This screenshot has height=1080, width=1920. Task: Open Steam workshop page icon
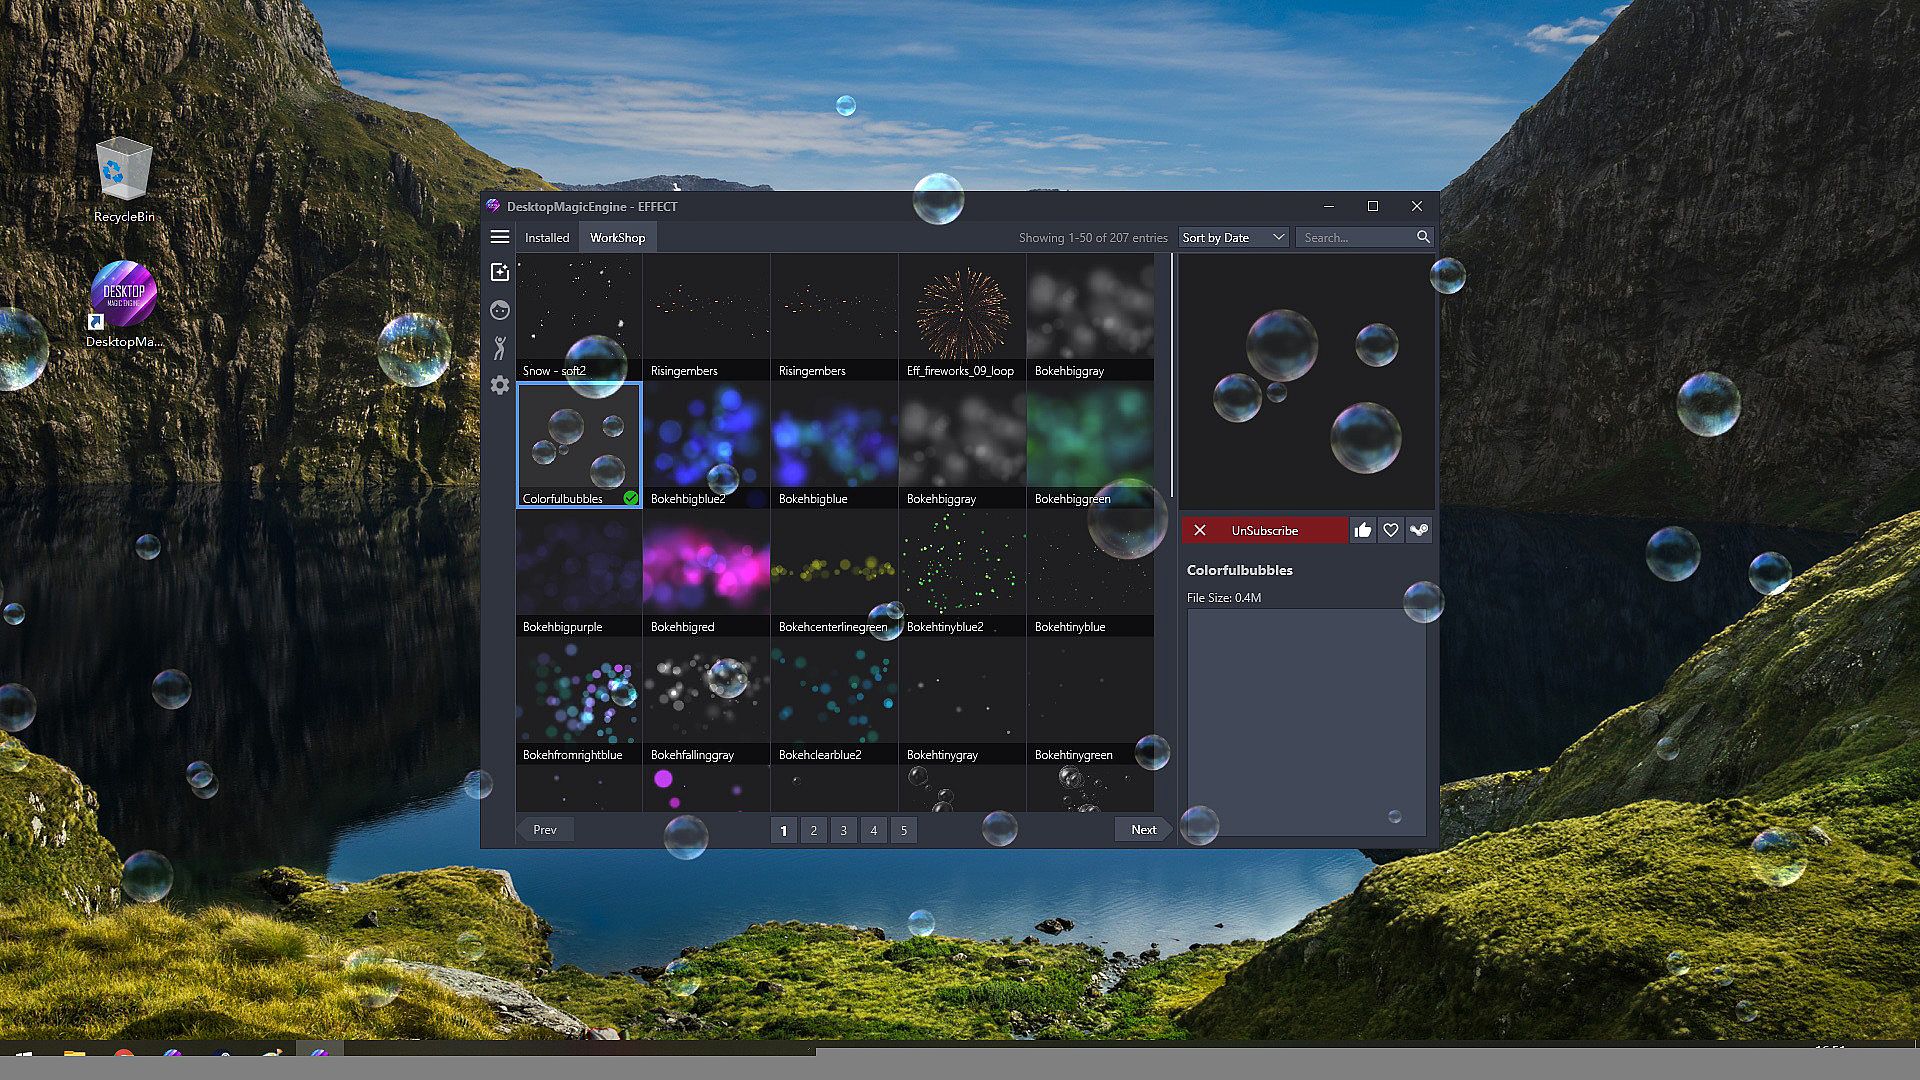pyautogui.click(x=1418, y=530)
